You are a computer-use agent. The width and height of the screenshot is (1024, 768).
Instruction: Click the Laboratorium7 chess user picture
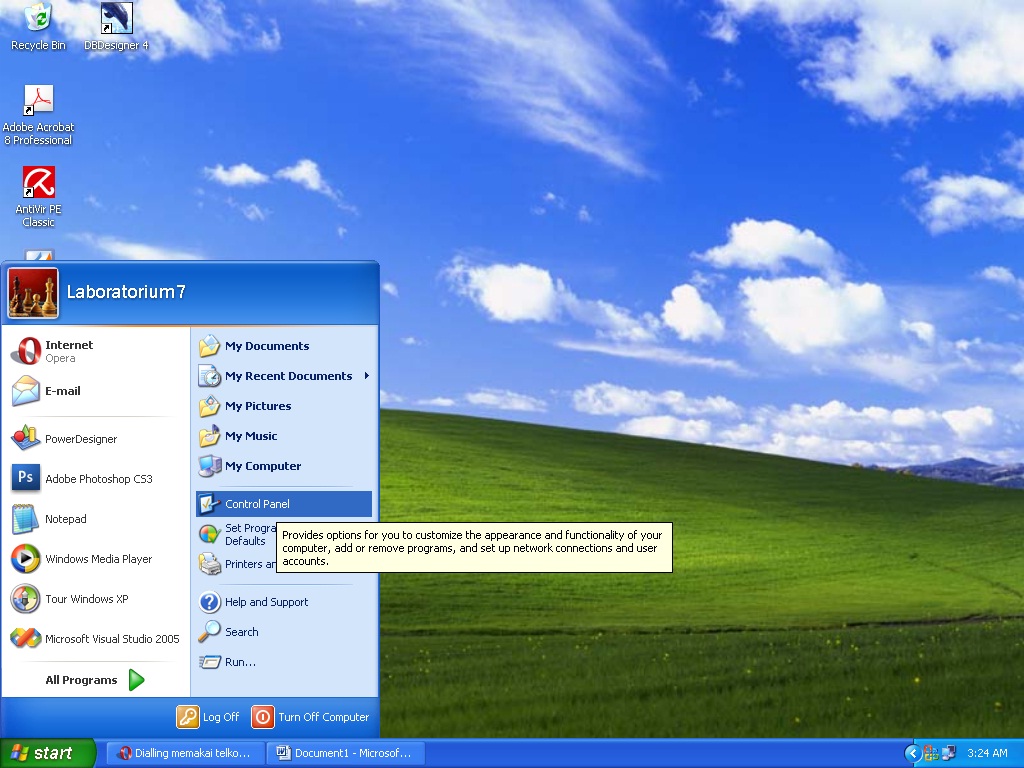[x=33, y=293]
